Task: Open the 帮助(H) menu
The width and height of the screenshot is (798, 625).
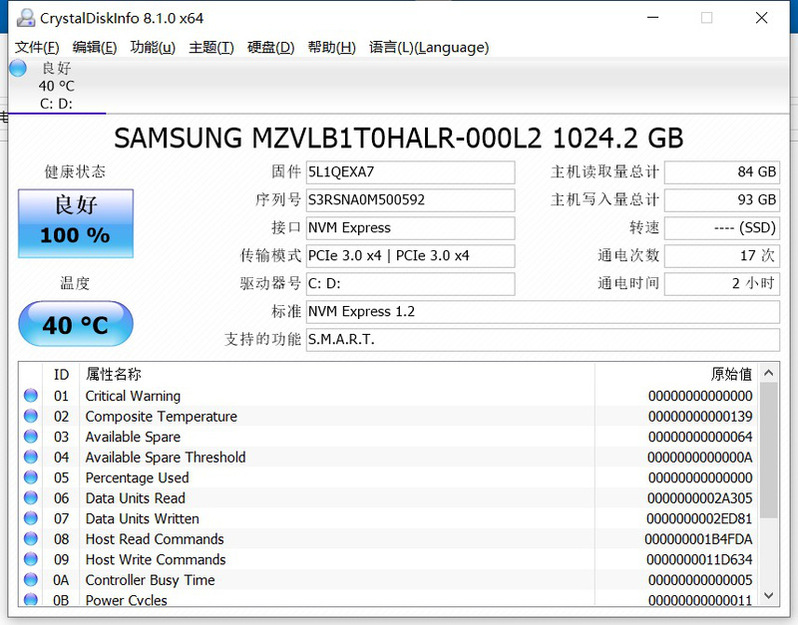Action: coord(331,47)
